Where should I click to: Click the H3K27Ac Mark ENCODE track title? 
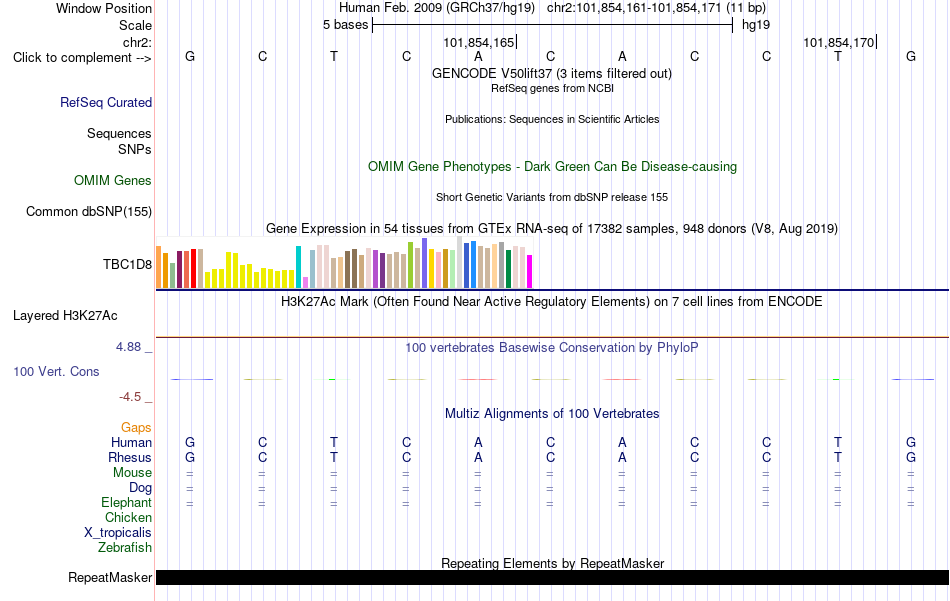pyautogui.click(x=552, y=302)
